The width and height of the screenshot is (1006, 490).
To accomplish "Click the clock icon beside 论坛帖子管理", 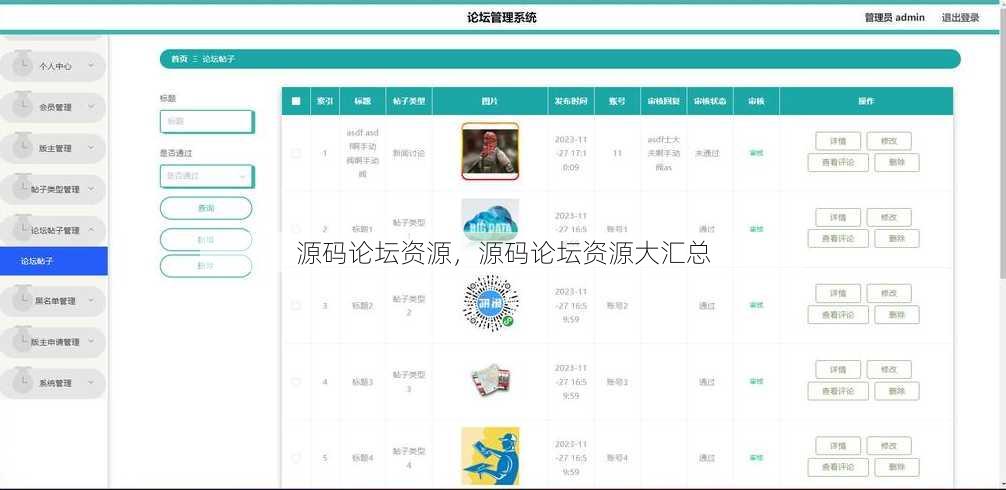I will pos(22,230).
